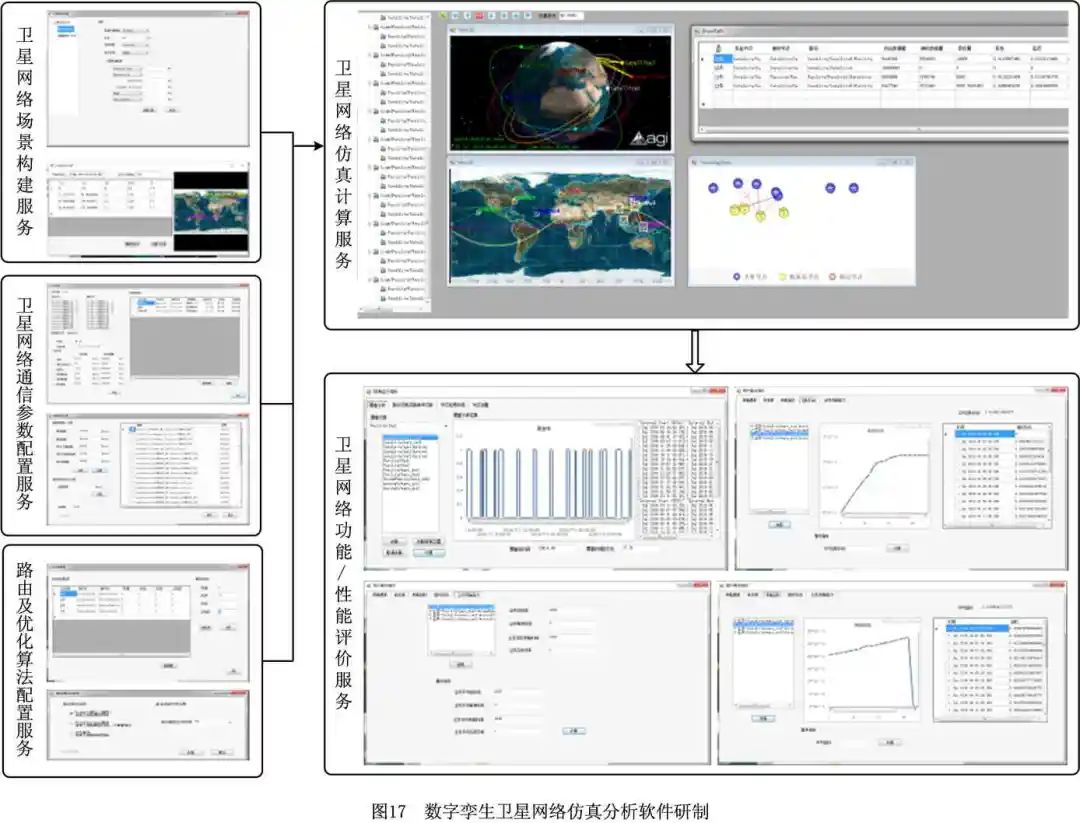Expand a node in the simulation scenario tree

point(371,56)
